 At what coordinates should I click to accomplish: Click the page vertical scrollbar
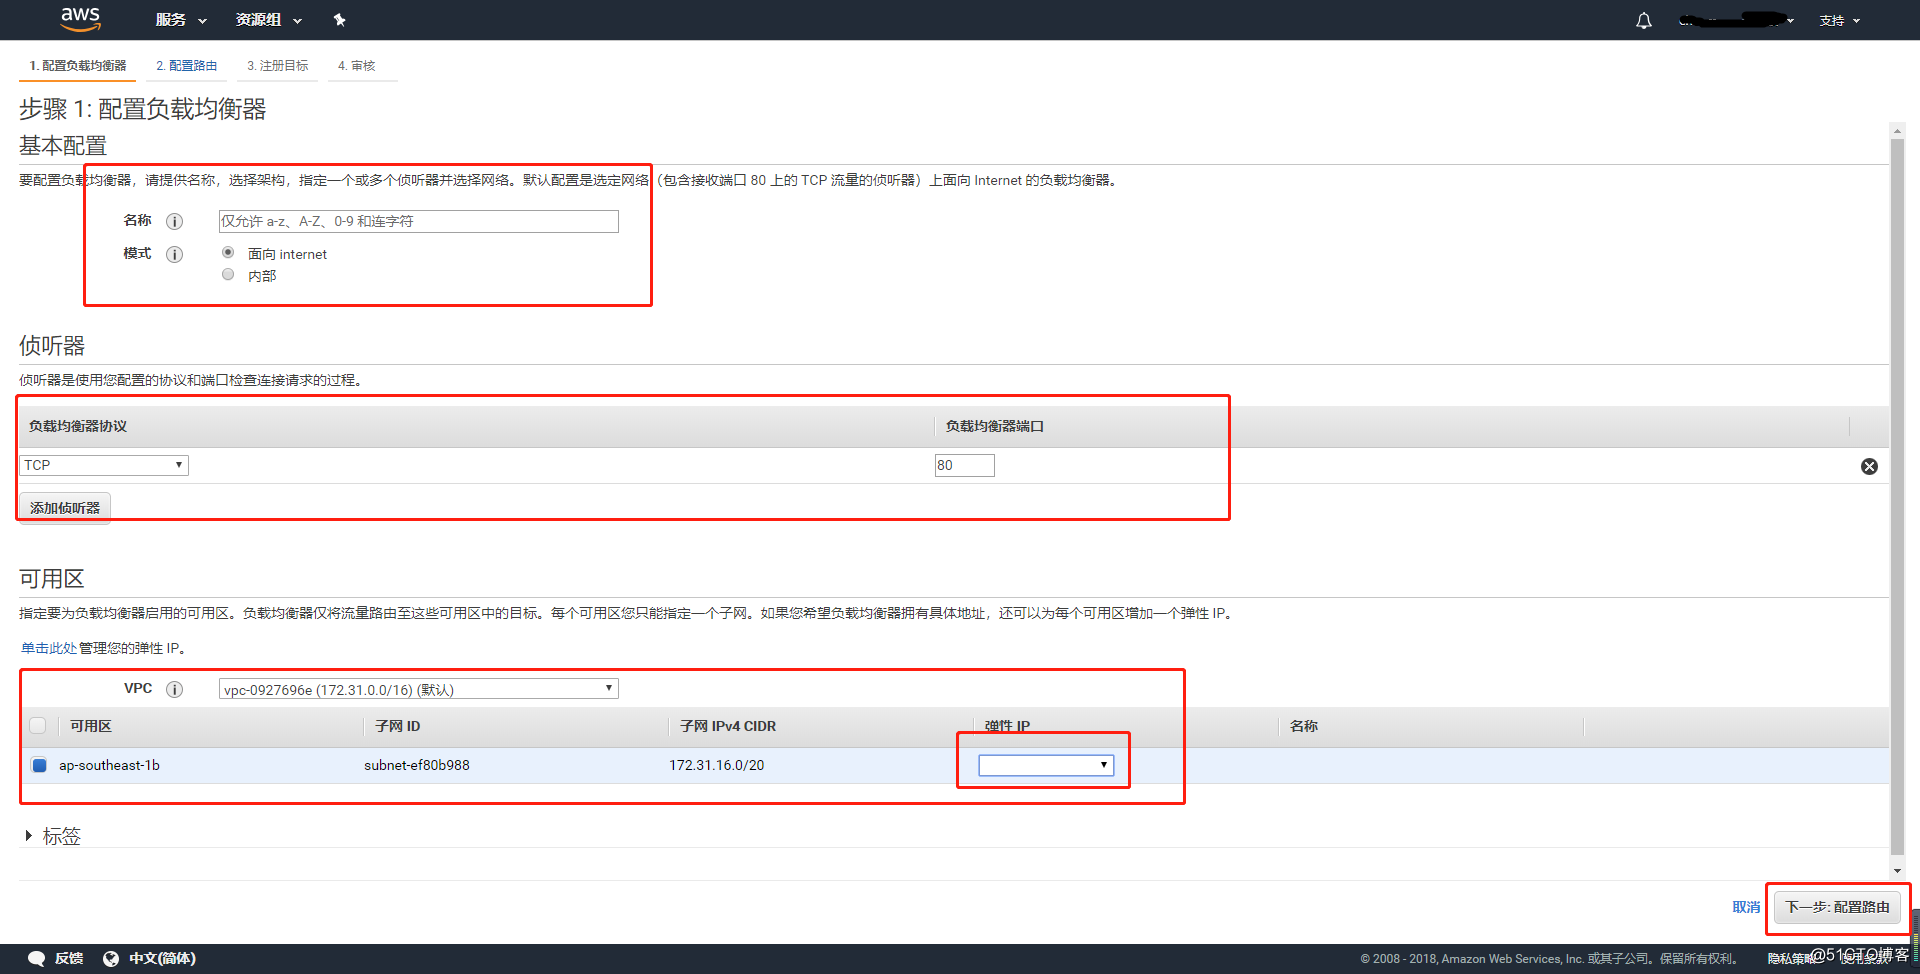click(x=1897, y=495)
